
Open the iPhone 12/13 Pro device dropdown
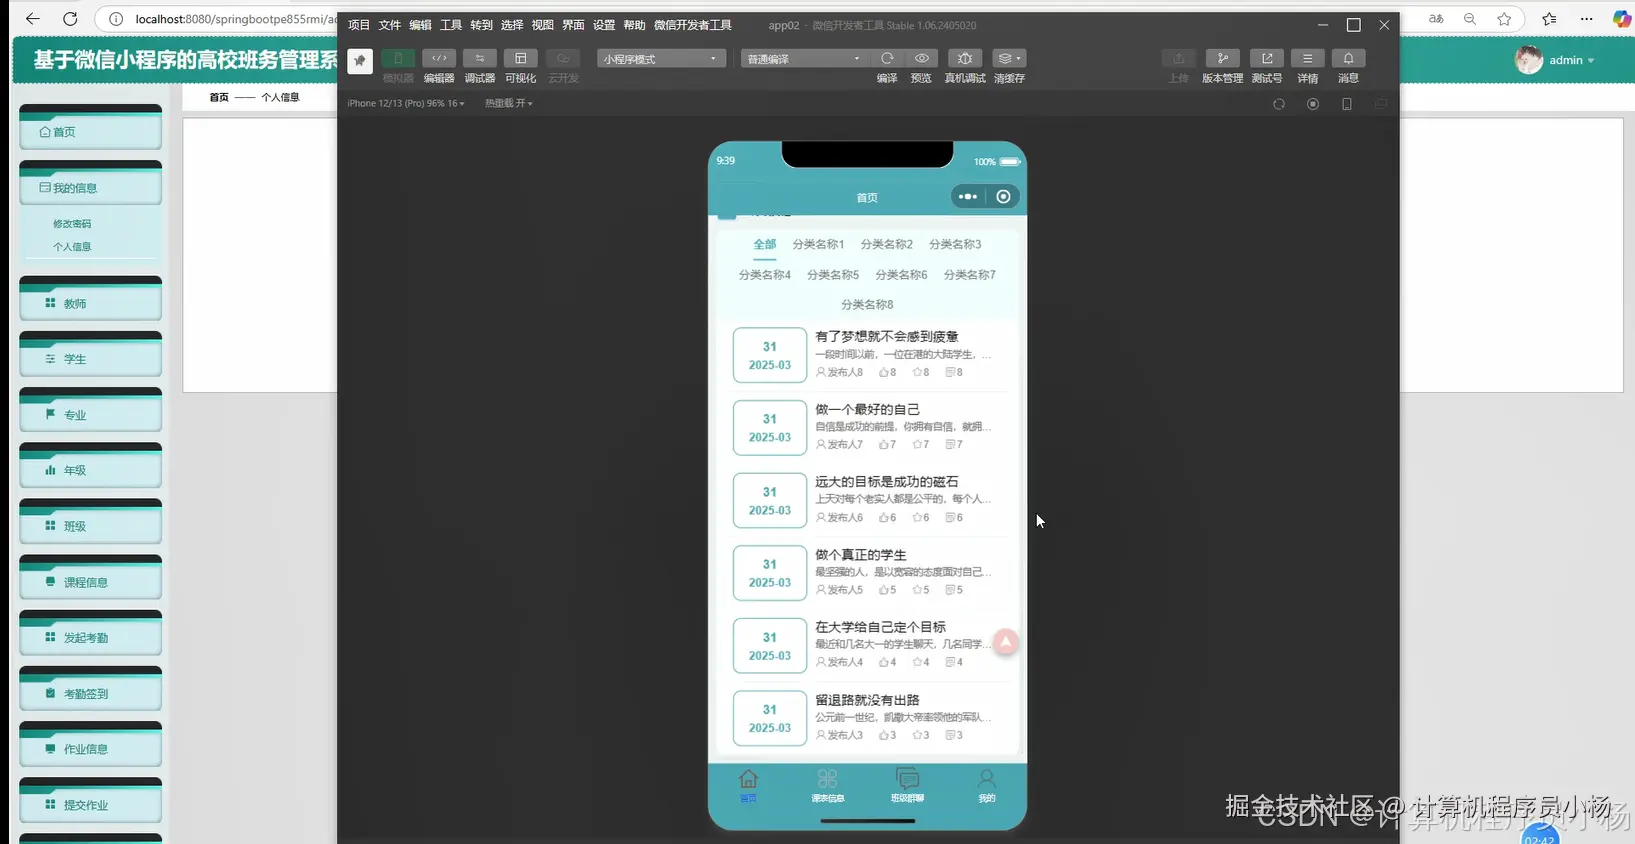(406, 103)
